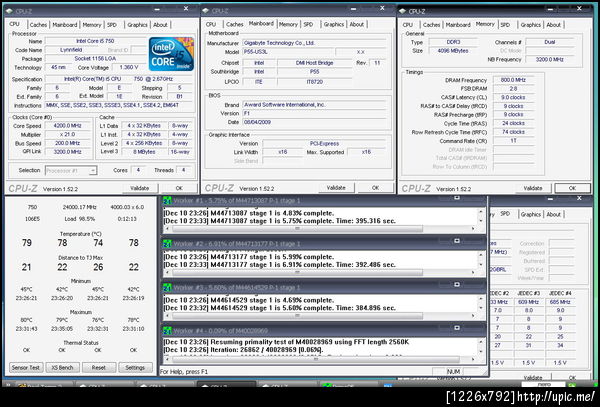Open About tab in the SPD CPU-Z window
This screenshot has height=407, width=600.
pyautogui.click(x=553, y=215)
